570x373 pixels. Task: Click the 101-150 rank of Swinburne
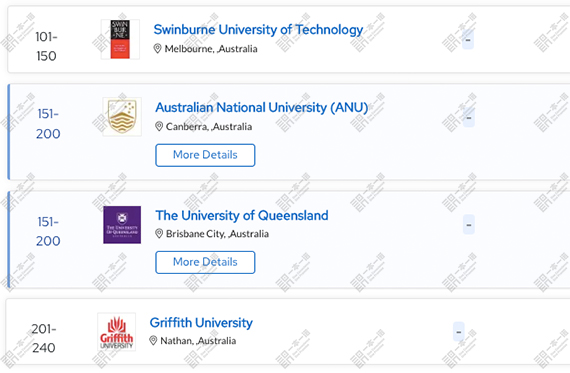tap(46, 46)
